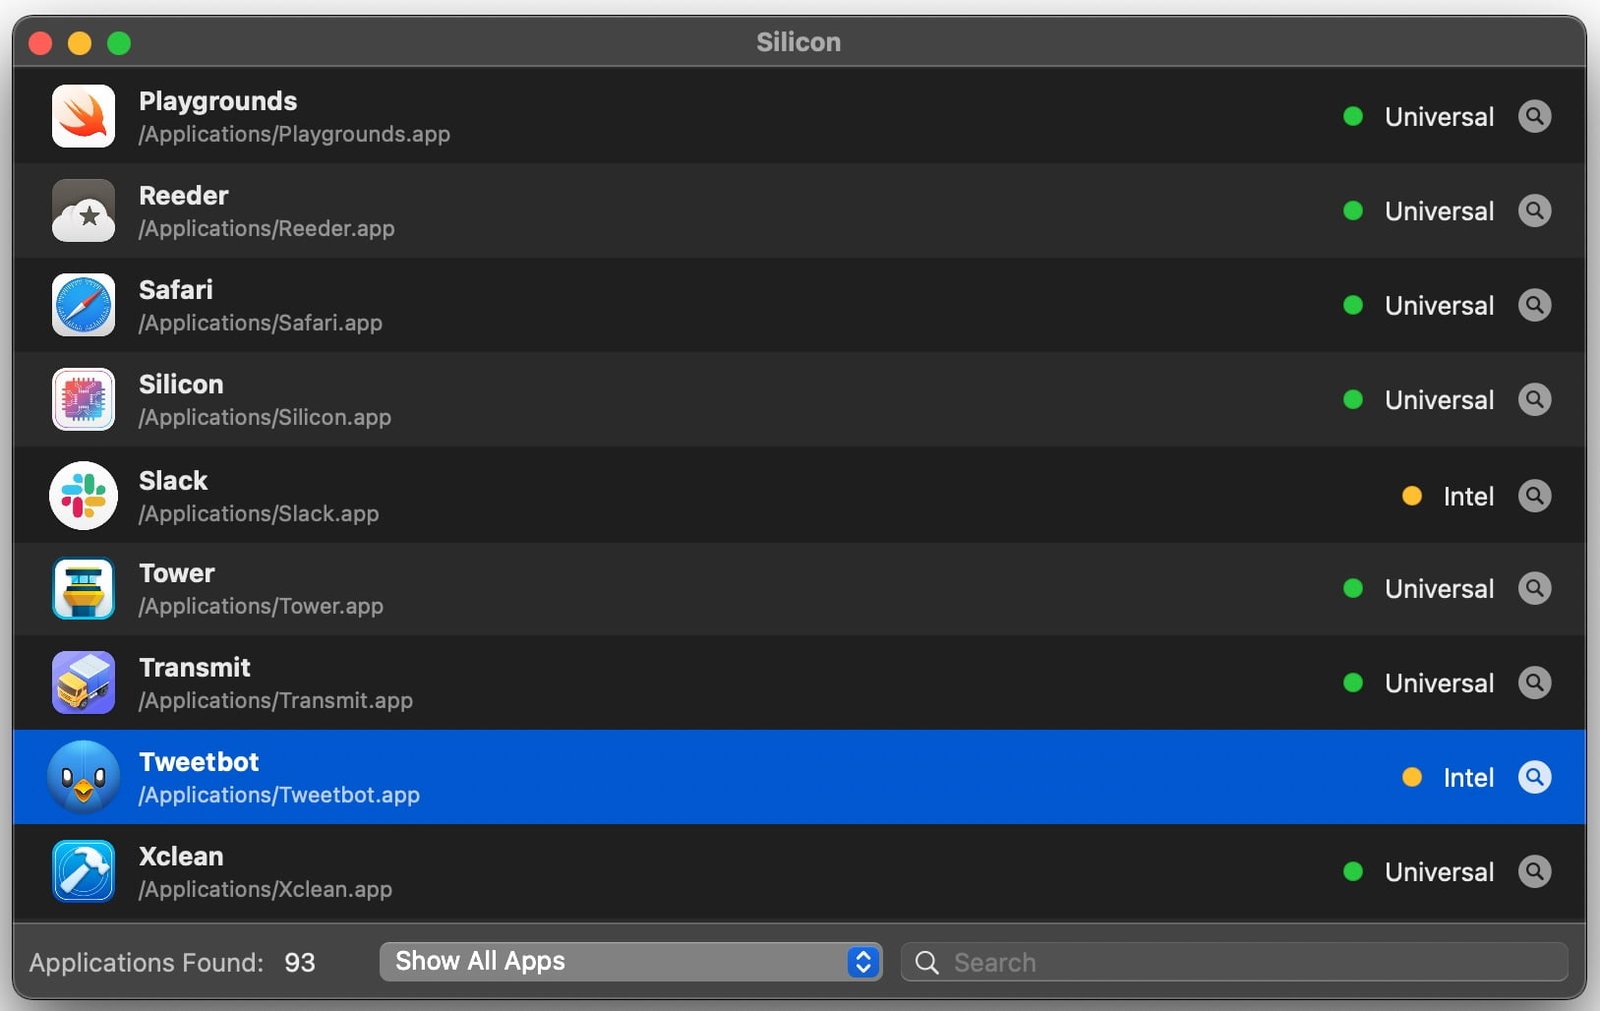1600x1011 pixels.
Task: Select the Reeder app name
Action: pyautogui.click(x=184, y=195)
